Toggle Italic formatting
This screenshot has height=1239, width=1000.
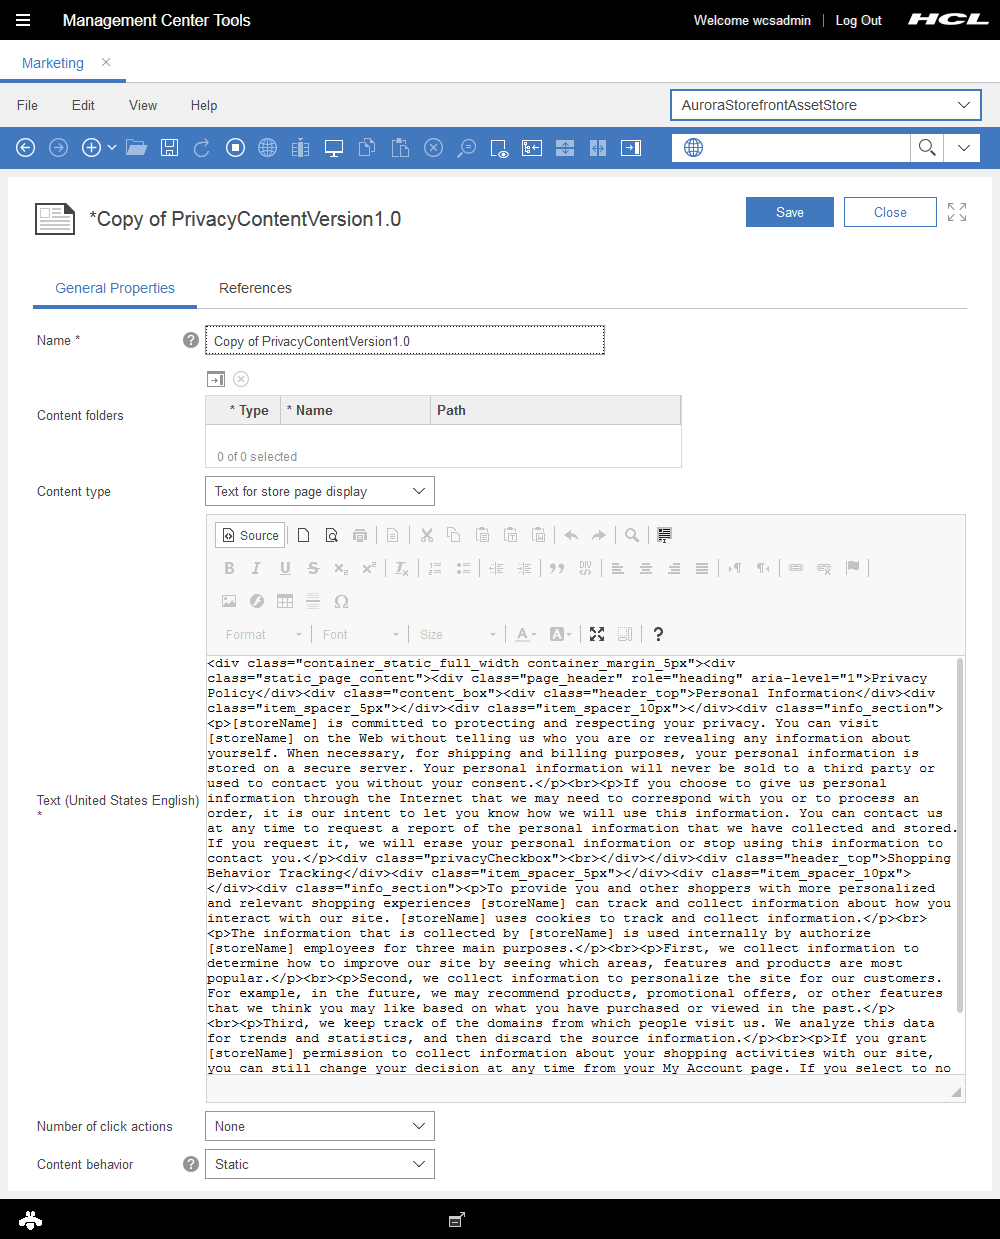[x=256, y=567]
